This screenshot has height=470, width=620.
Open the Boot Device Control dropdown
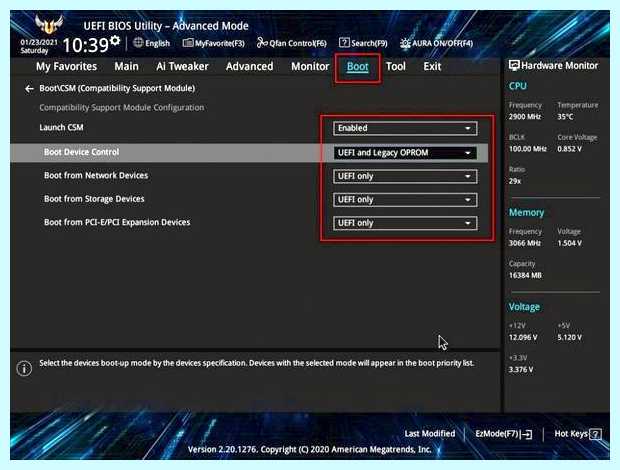(x=405, y=153)
